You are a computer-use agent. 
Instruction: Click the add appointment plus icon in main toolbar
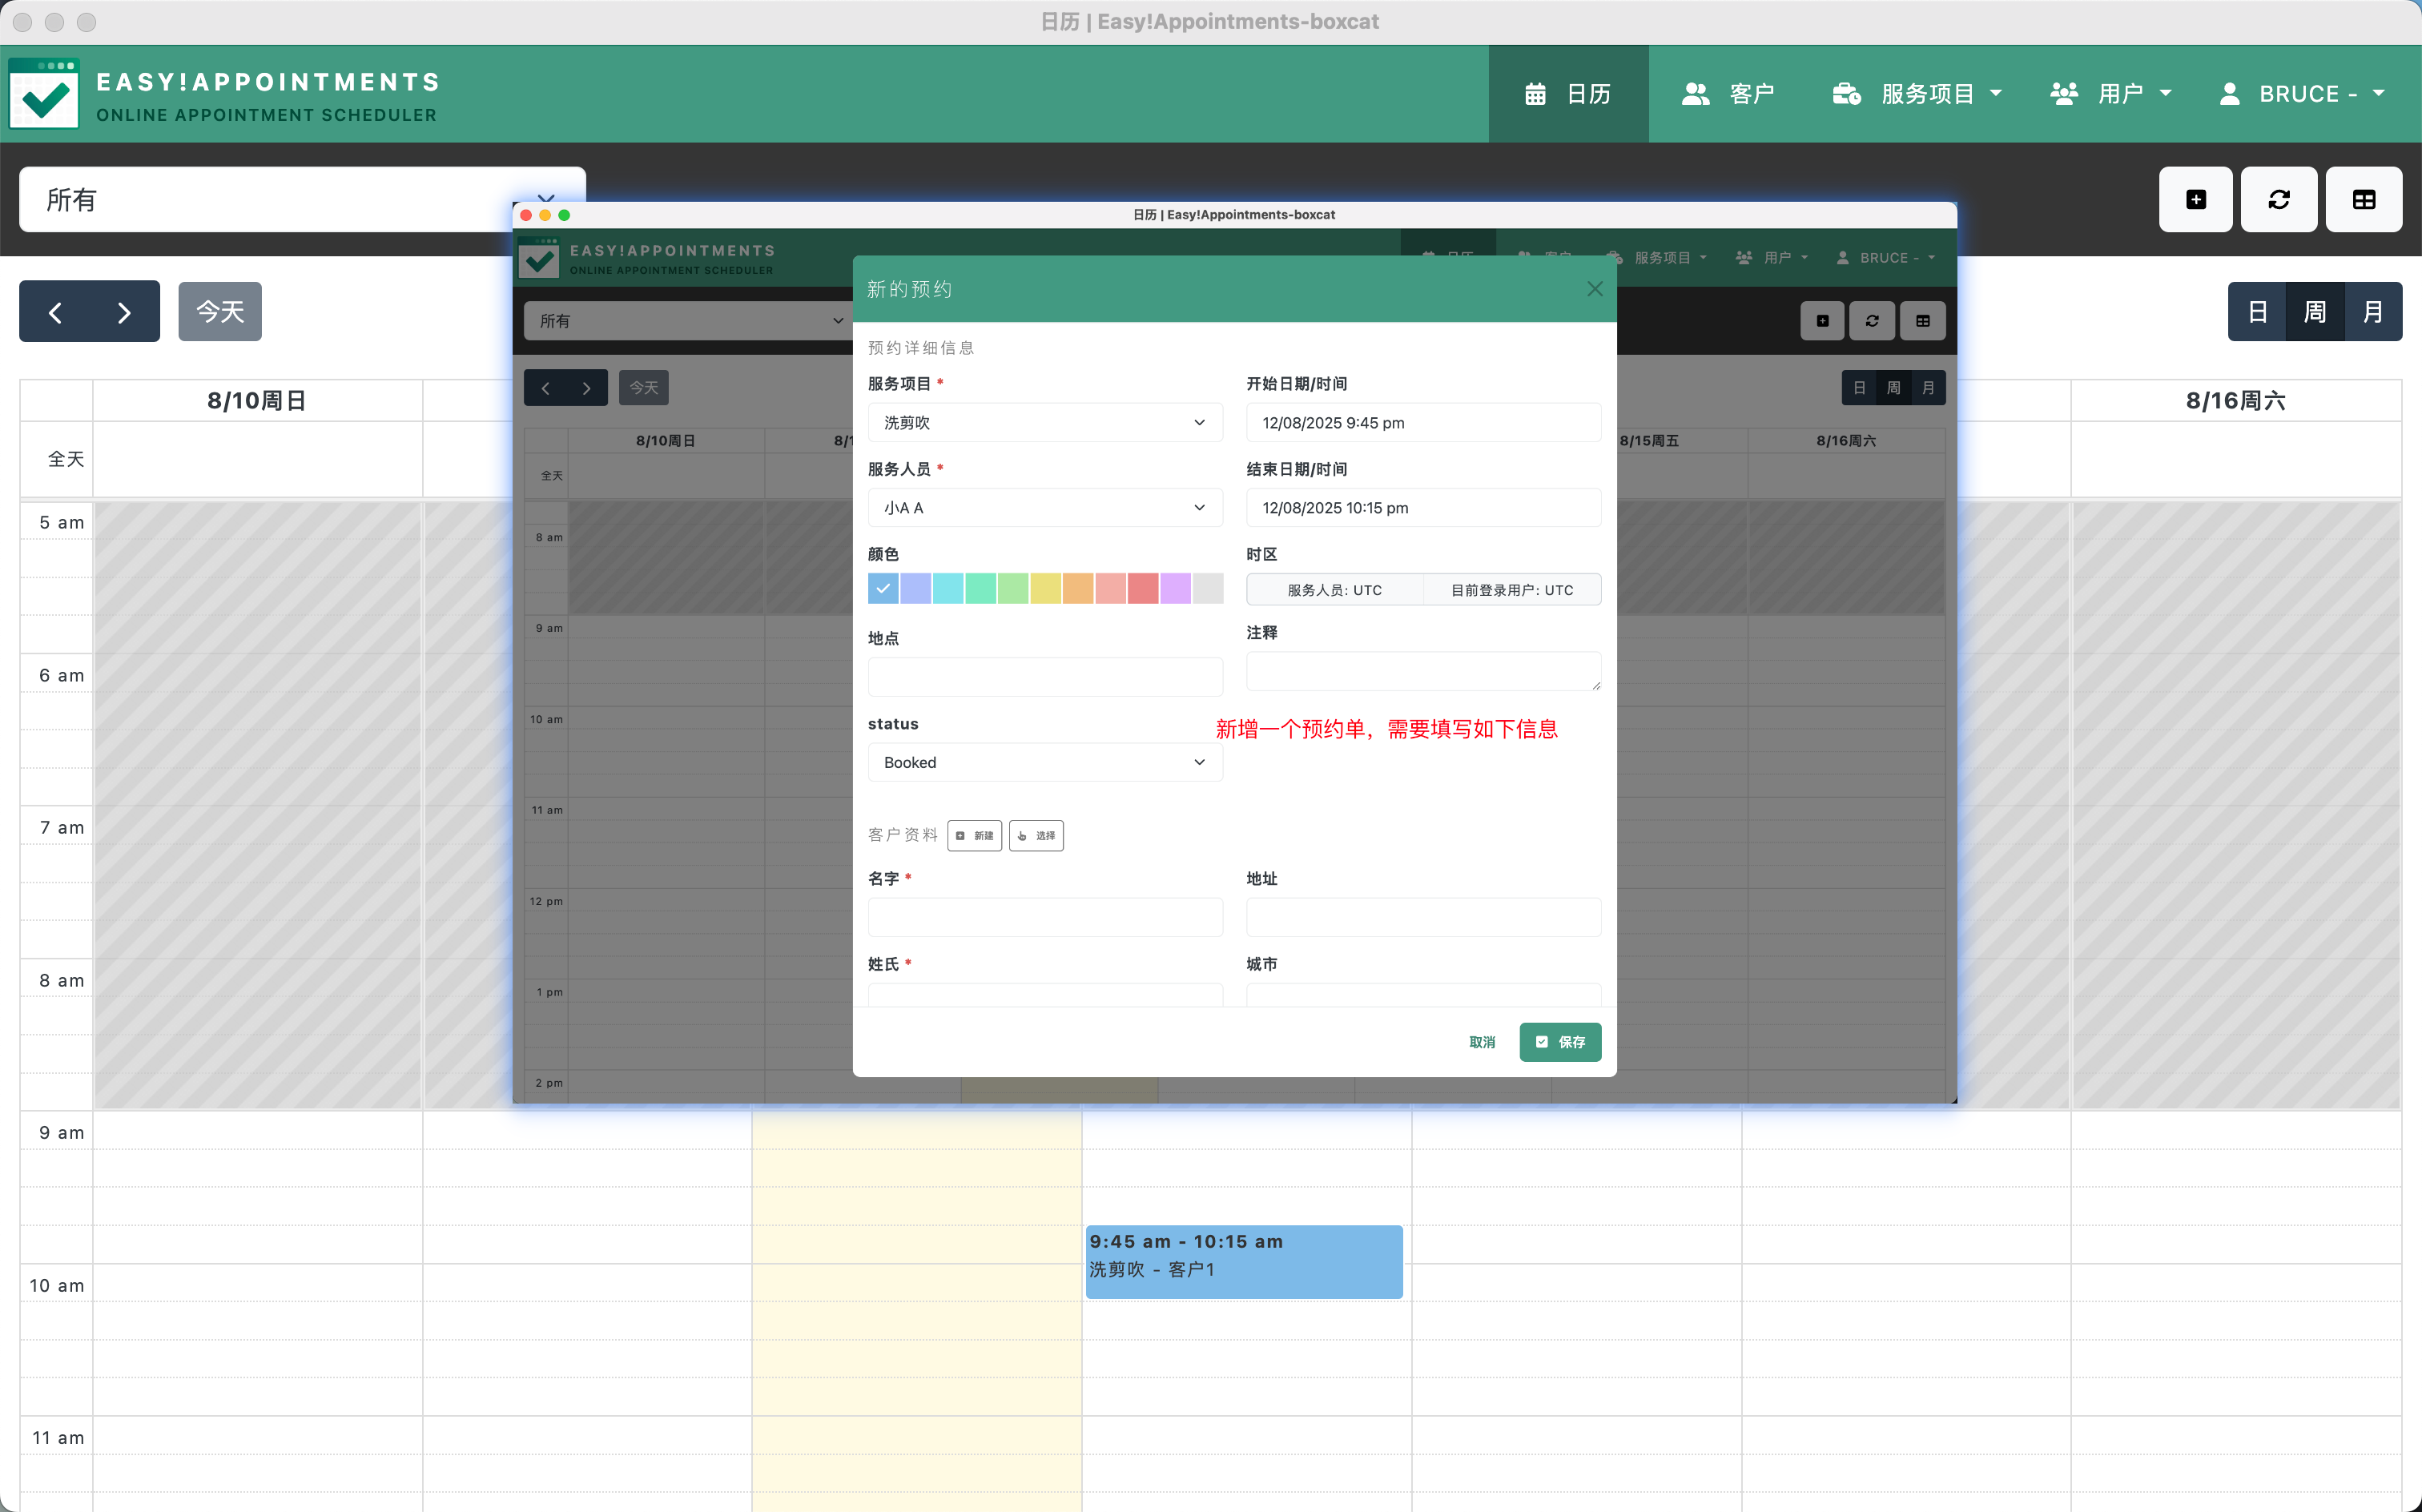(2195, 200)
